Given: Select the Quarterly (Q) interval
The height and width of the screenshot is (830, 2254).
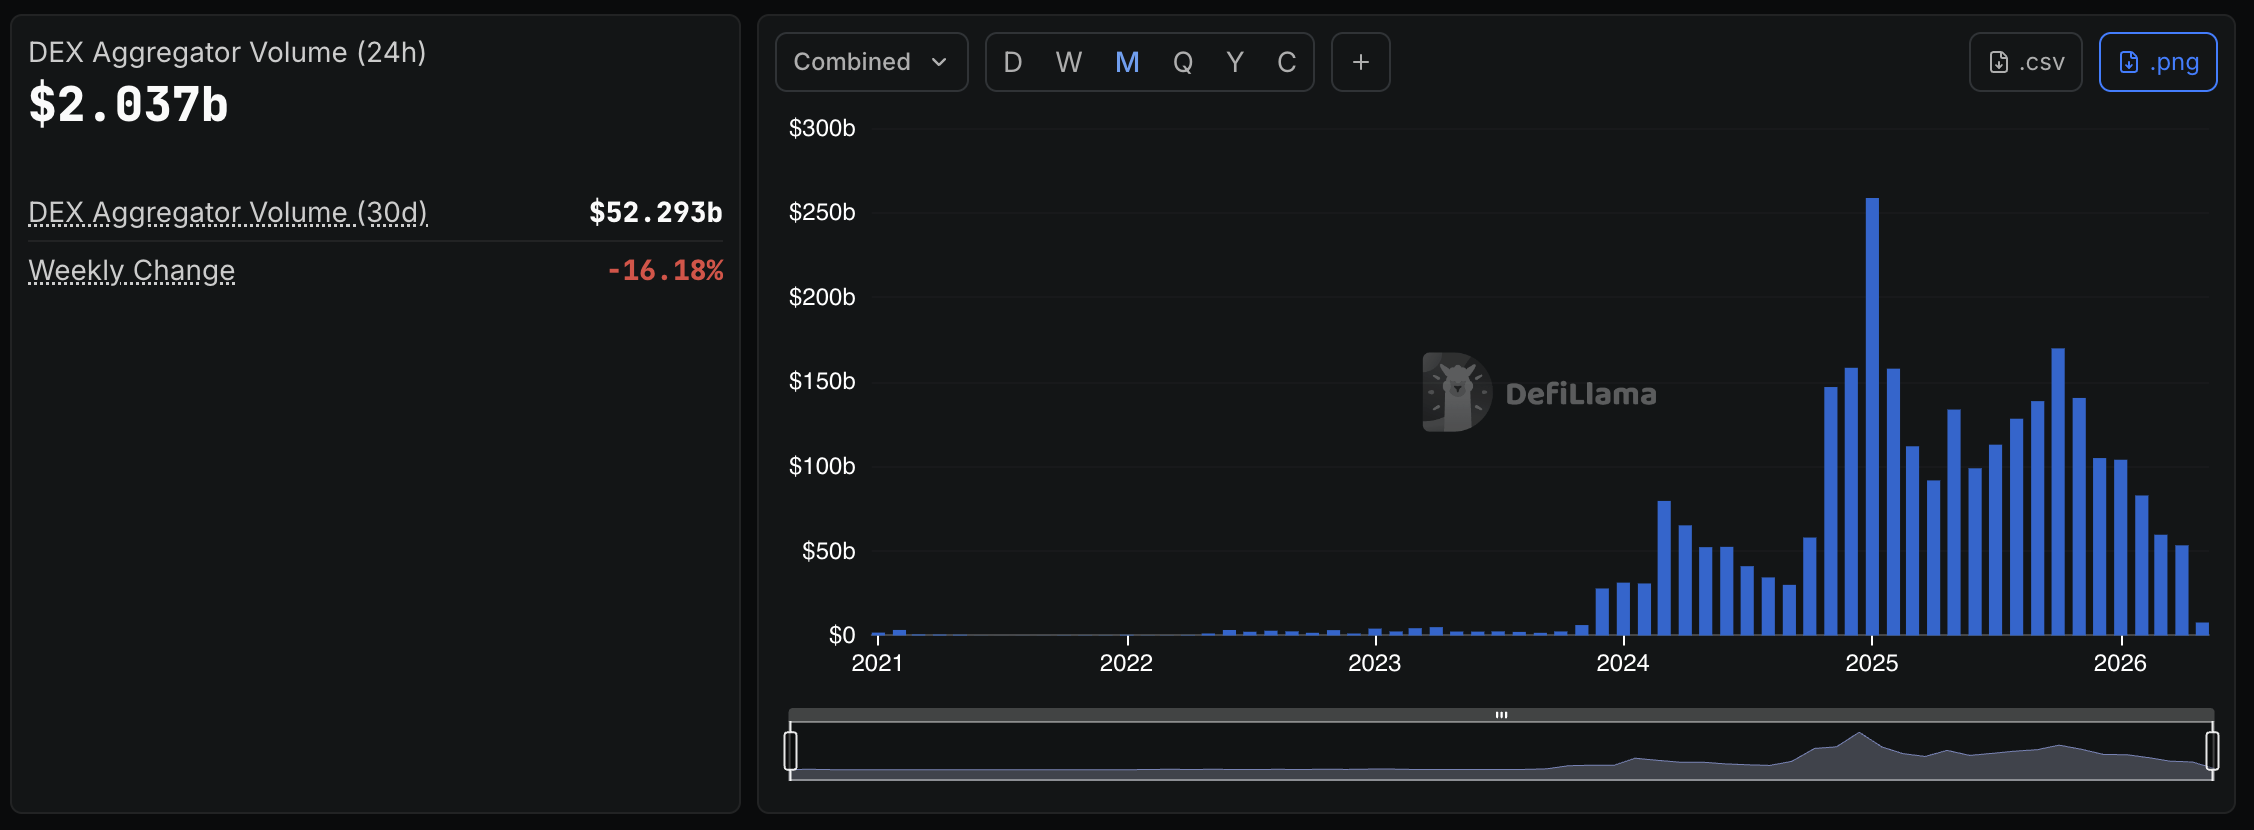Looking at the screenshot, I should pyautogui.click(x=1183, y=62).
